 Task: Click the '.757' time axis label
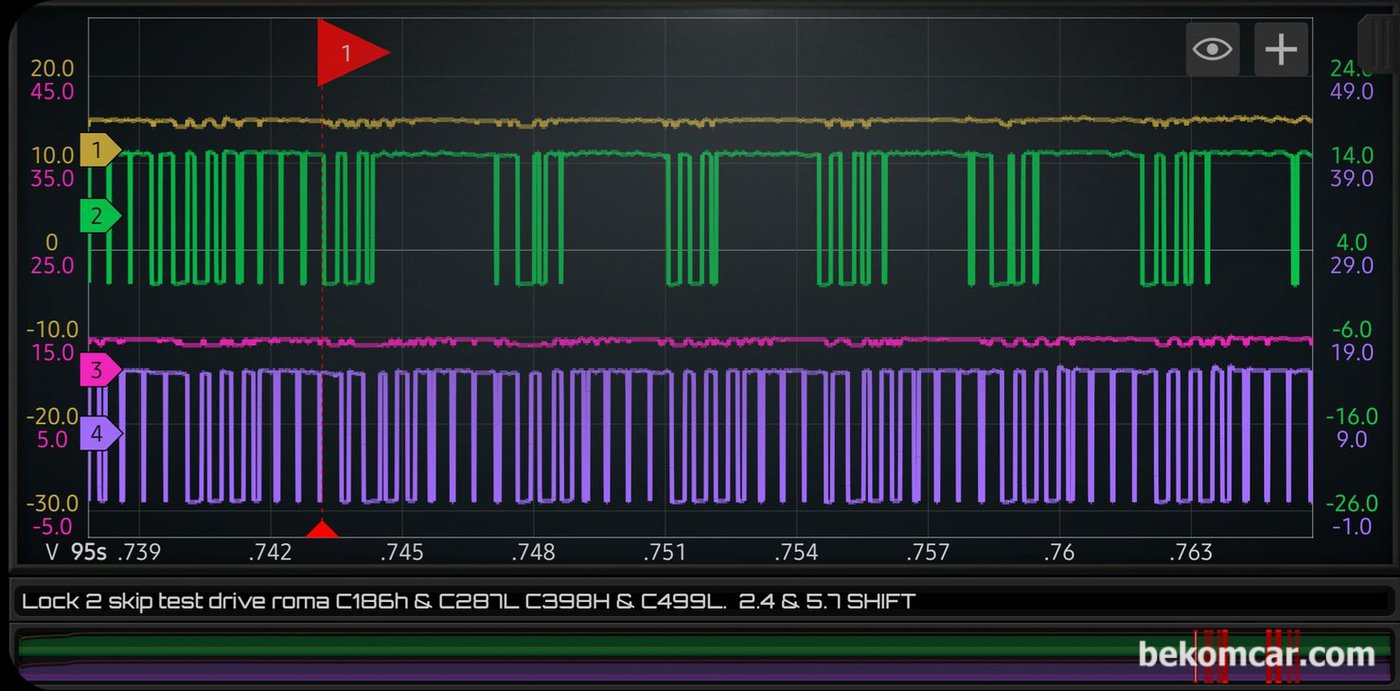pos(928,552)
